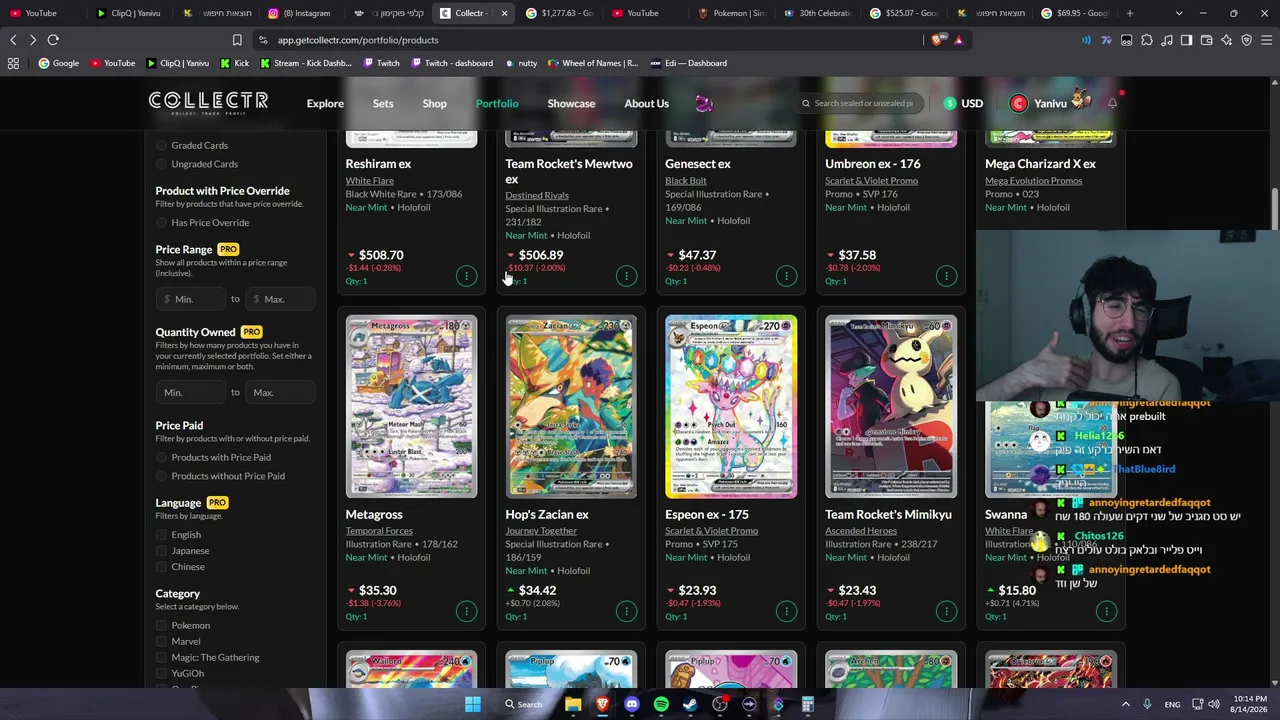Check the Chinese language filter

click(x=161, y=567)
